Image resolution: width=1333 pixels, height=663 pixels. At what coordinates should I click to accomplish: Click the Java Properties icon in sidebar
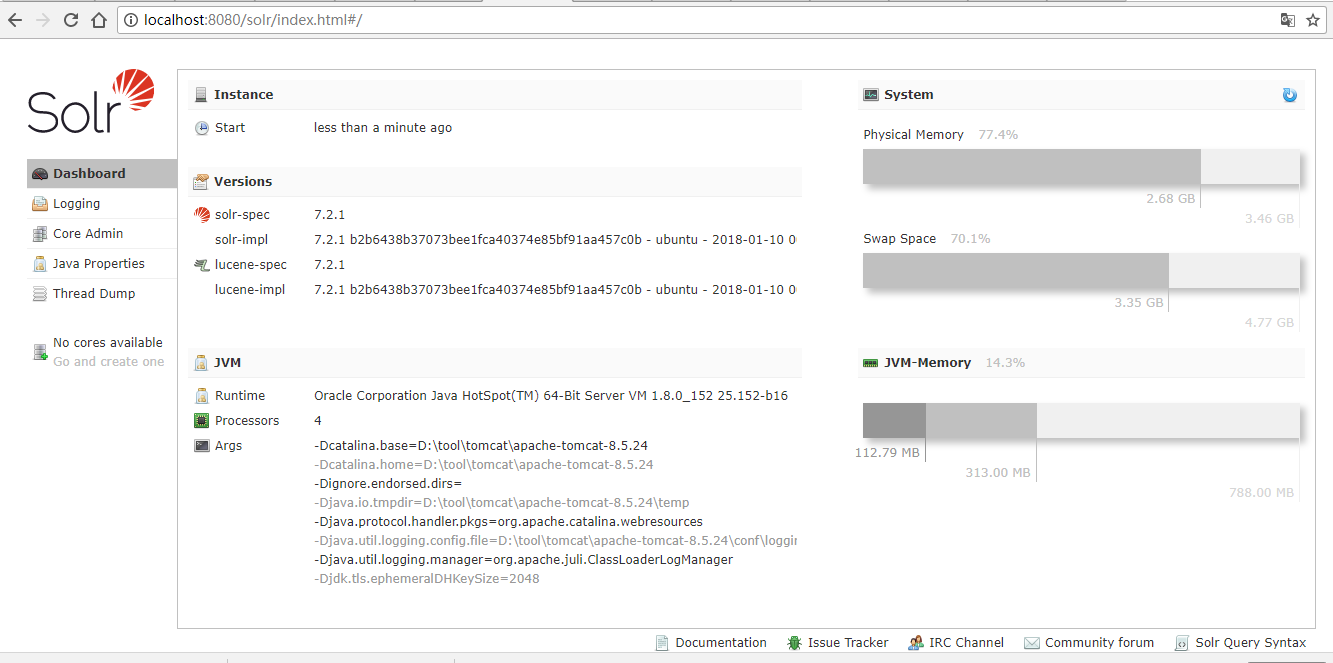[x=40, y=264]
